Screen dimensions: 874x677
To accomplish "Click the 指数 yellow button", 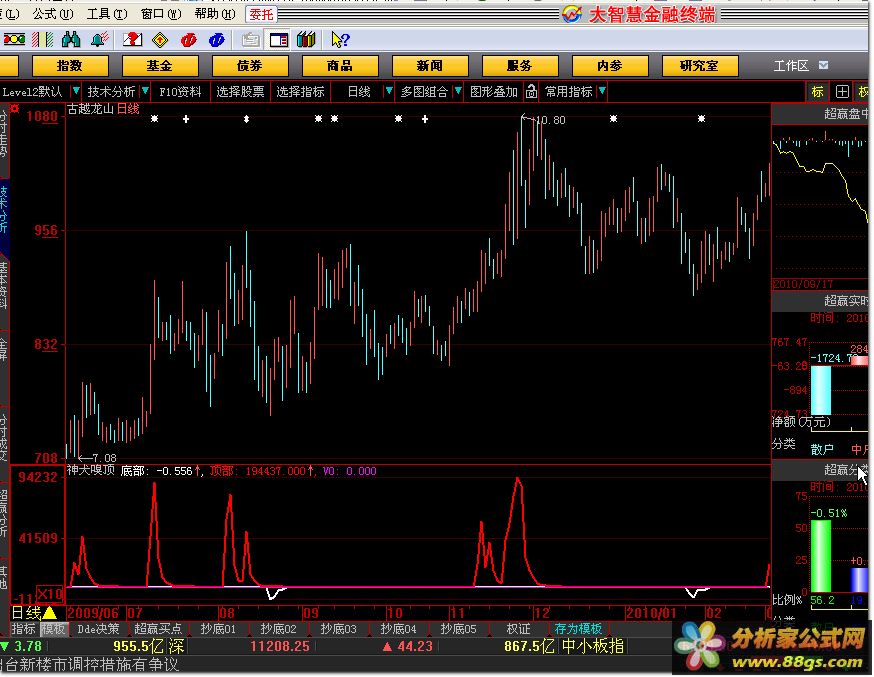I will tap(70, 66).
